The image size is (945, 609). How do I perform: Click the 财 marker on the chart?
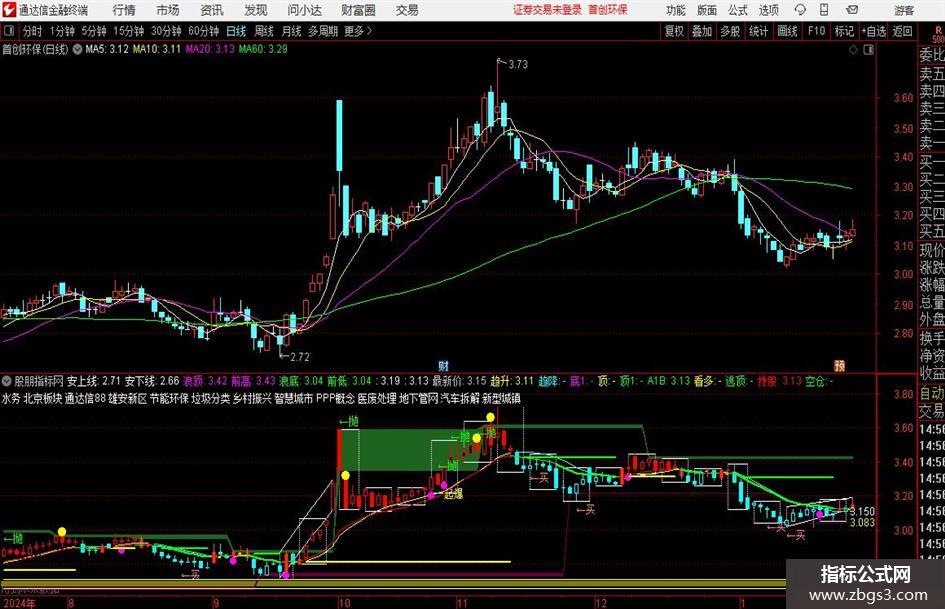(x=444, y=365)
